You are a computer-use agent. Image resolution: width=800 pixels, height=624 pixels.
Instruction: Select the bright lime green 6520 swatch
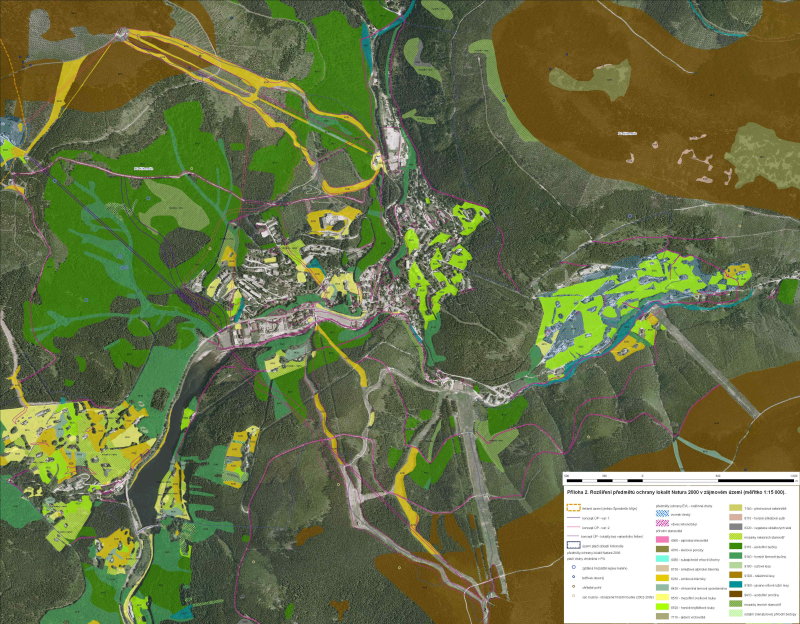click(662, 607)
